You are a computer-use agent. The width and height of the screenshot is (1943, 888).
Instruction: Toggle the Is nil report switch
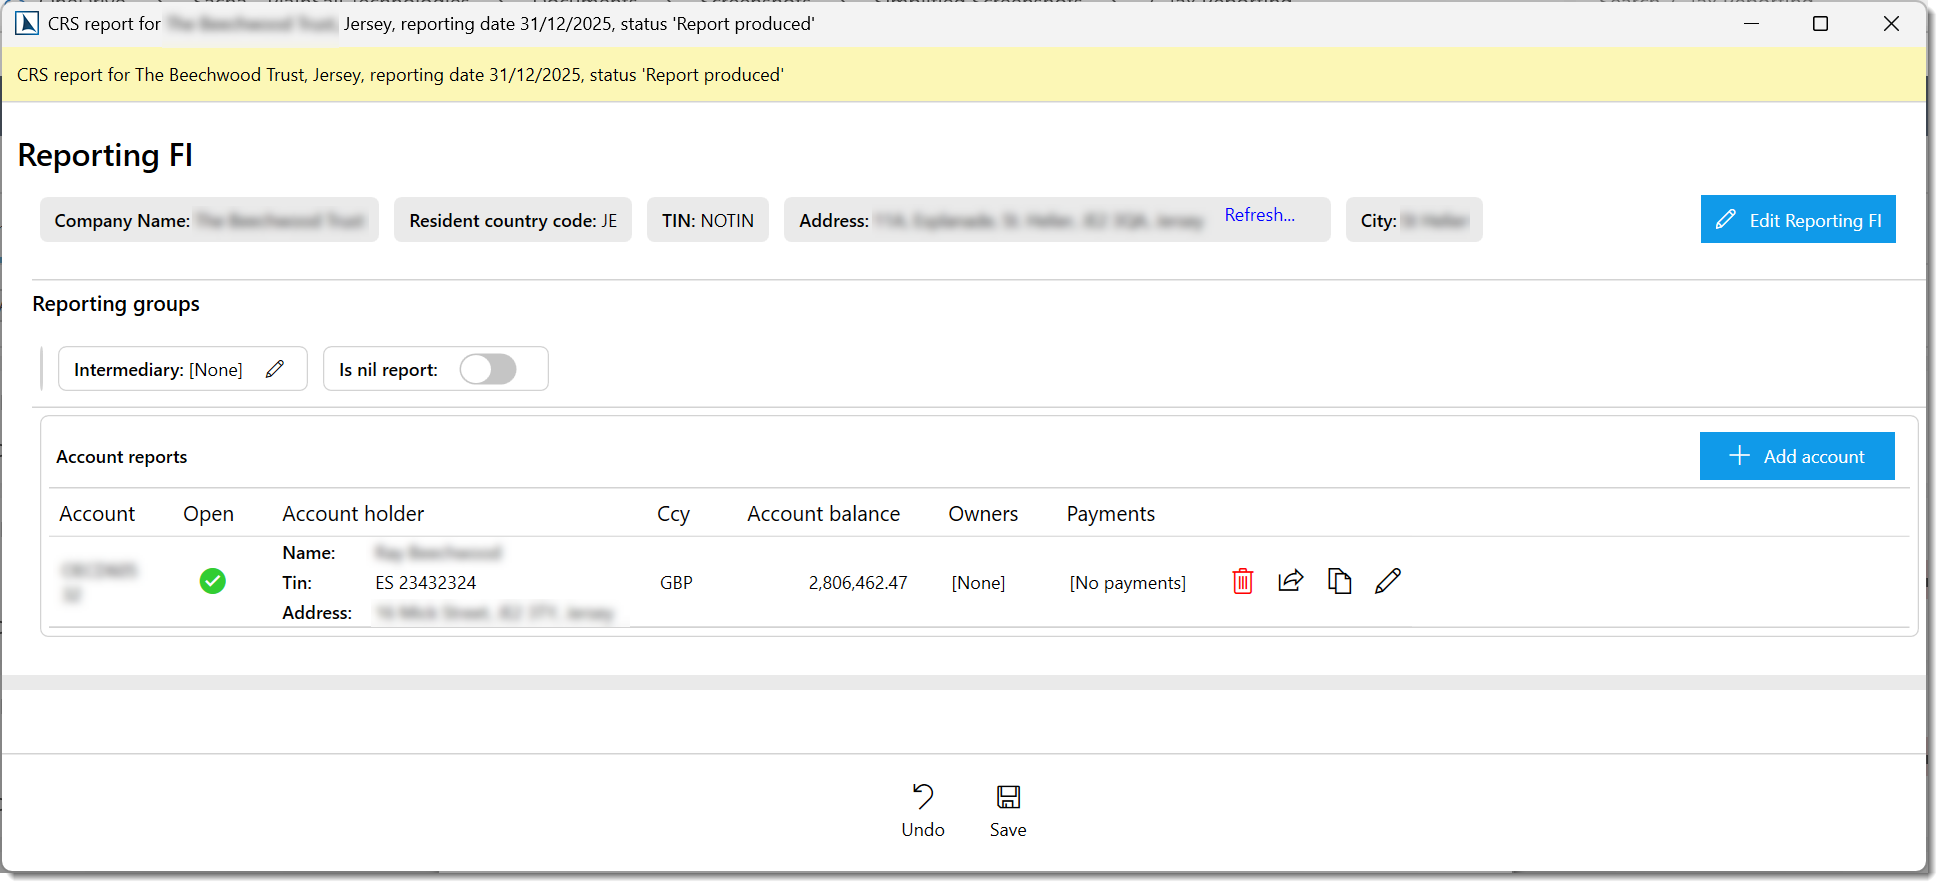(x=488, y=369)
